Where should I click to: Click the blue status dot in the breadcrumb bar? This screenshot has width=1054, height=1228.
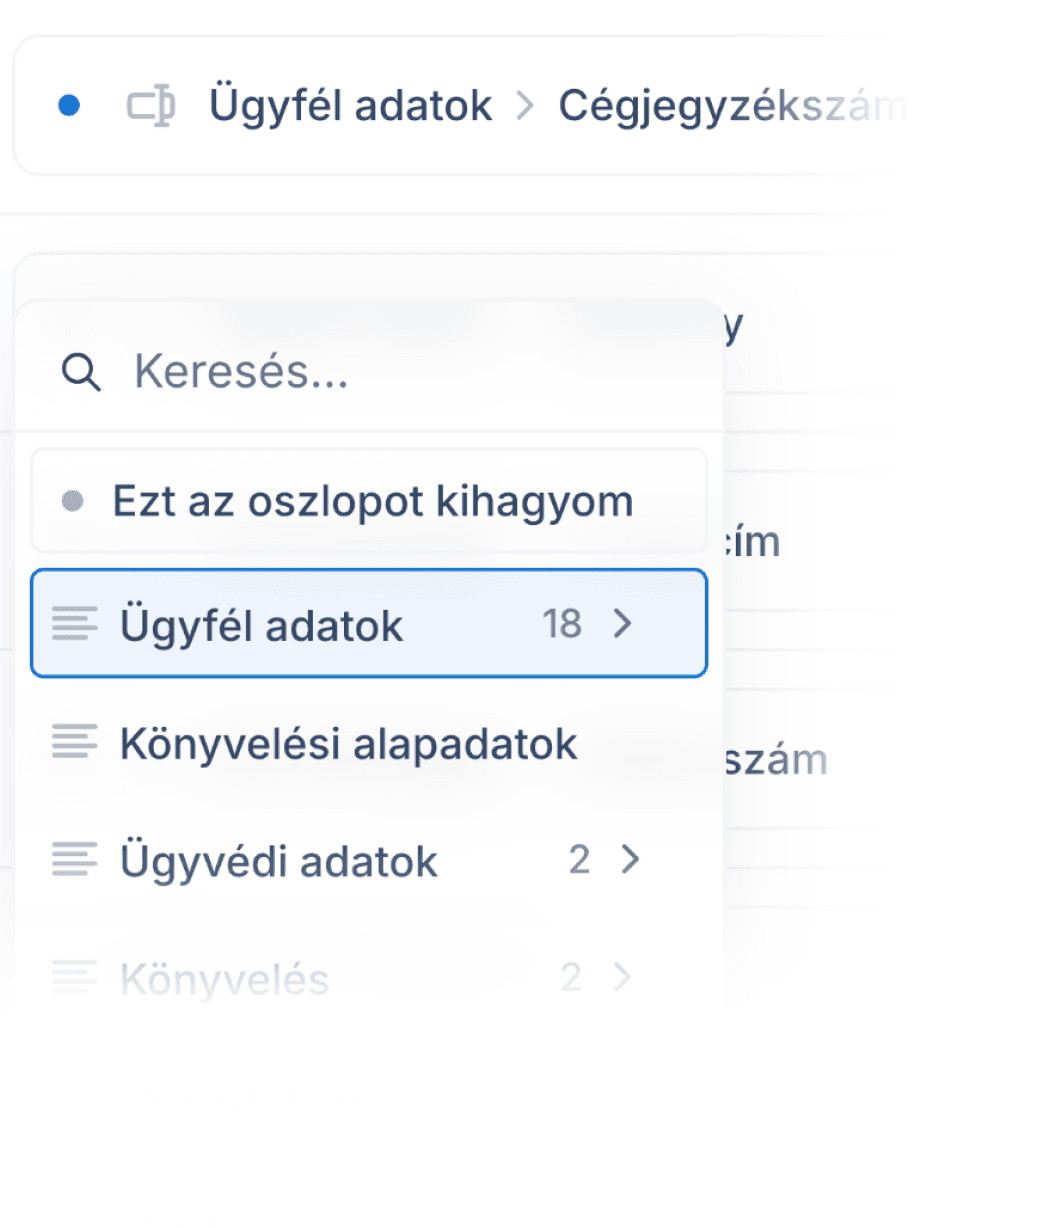tap(69, 105)
